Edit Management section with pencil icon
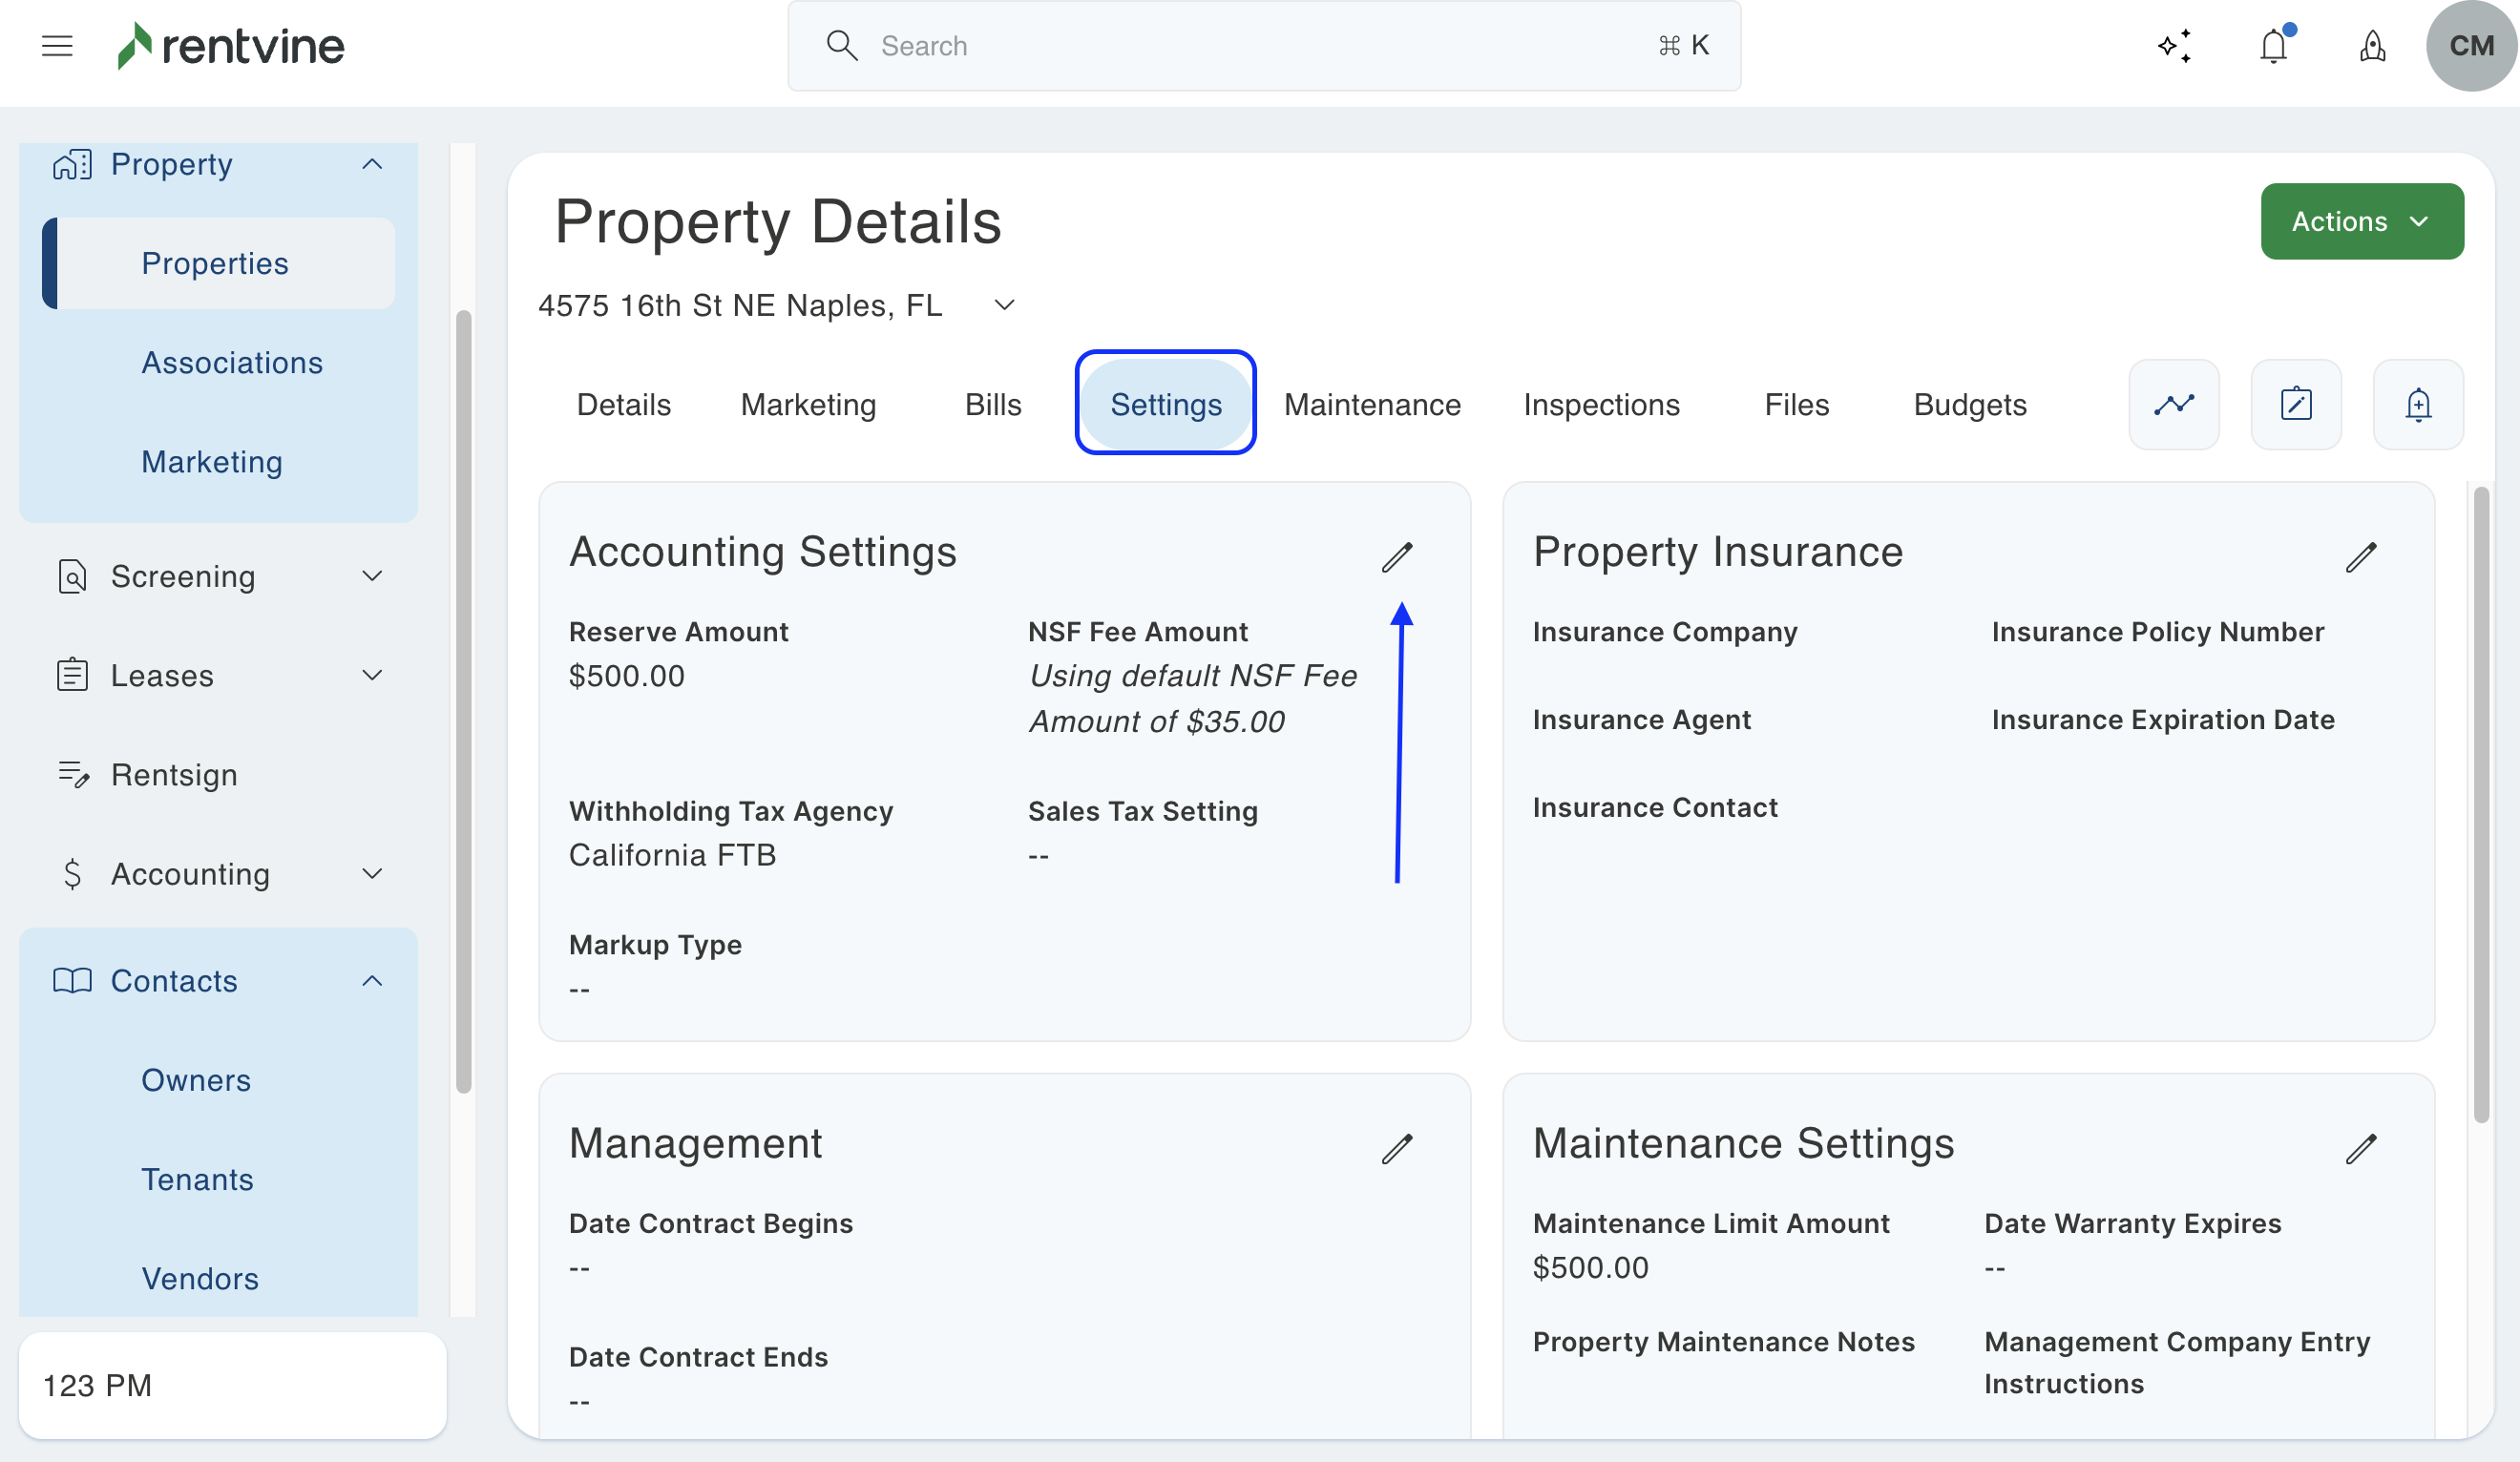Image resolution: width=2520 pixels, height=1462 pixels. (x=1397, y=1148)
